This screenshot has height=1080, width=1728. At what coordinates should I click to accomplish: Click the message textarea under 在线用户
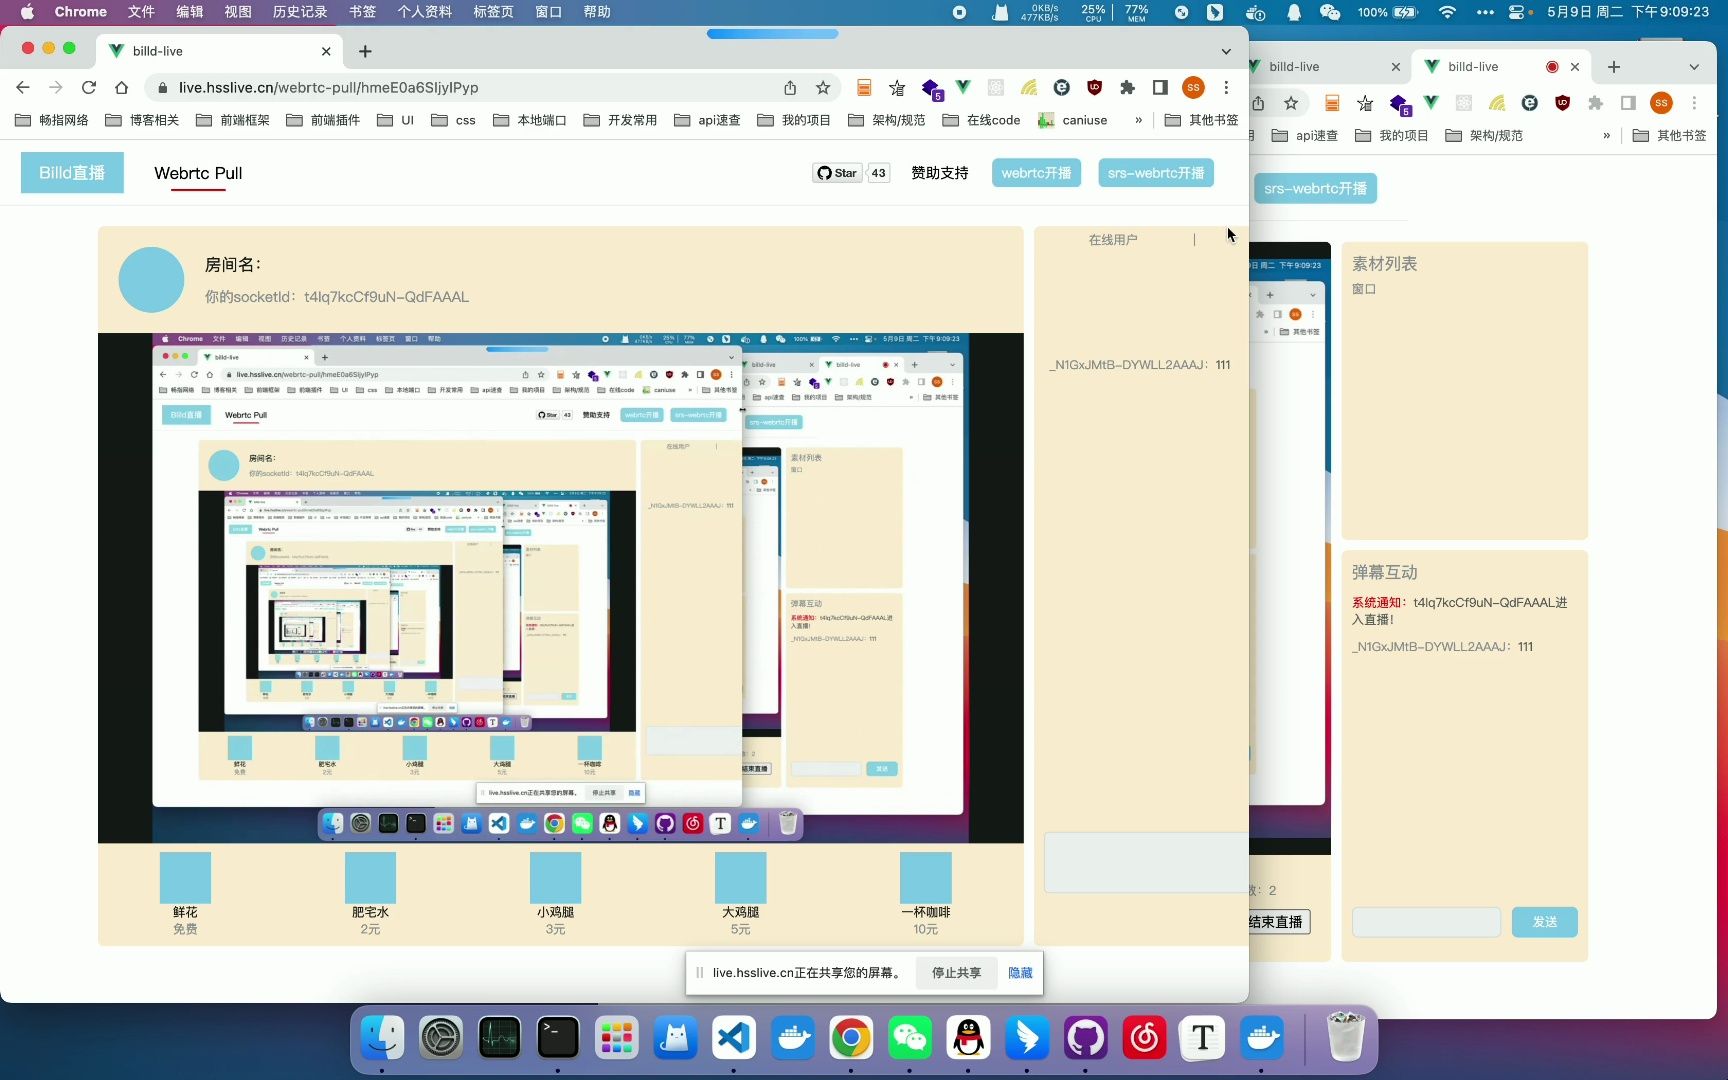pyautogui.click(x=1146, y=862)
